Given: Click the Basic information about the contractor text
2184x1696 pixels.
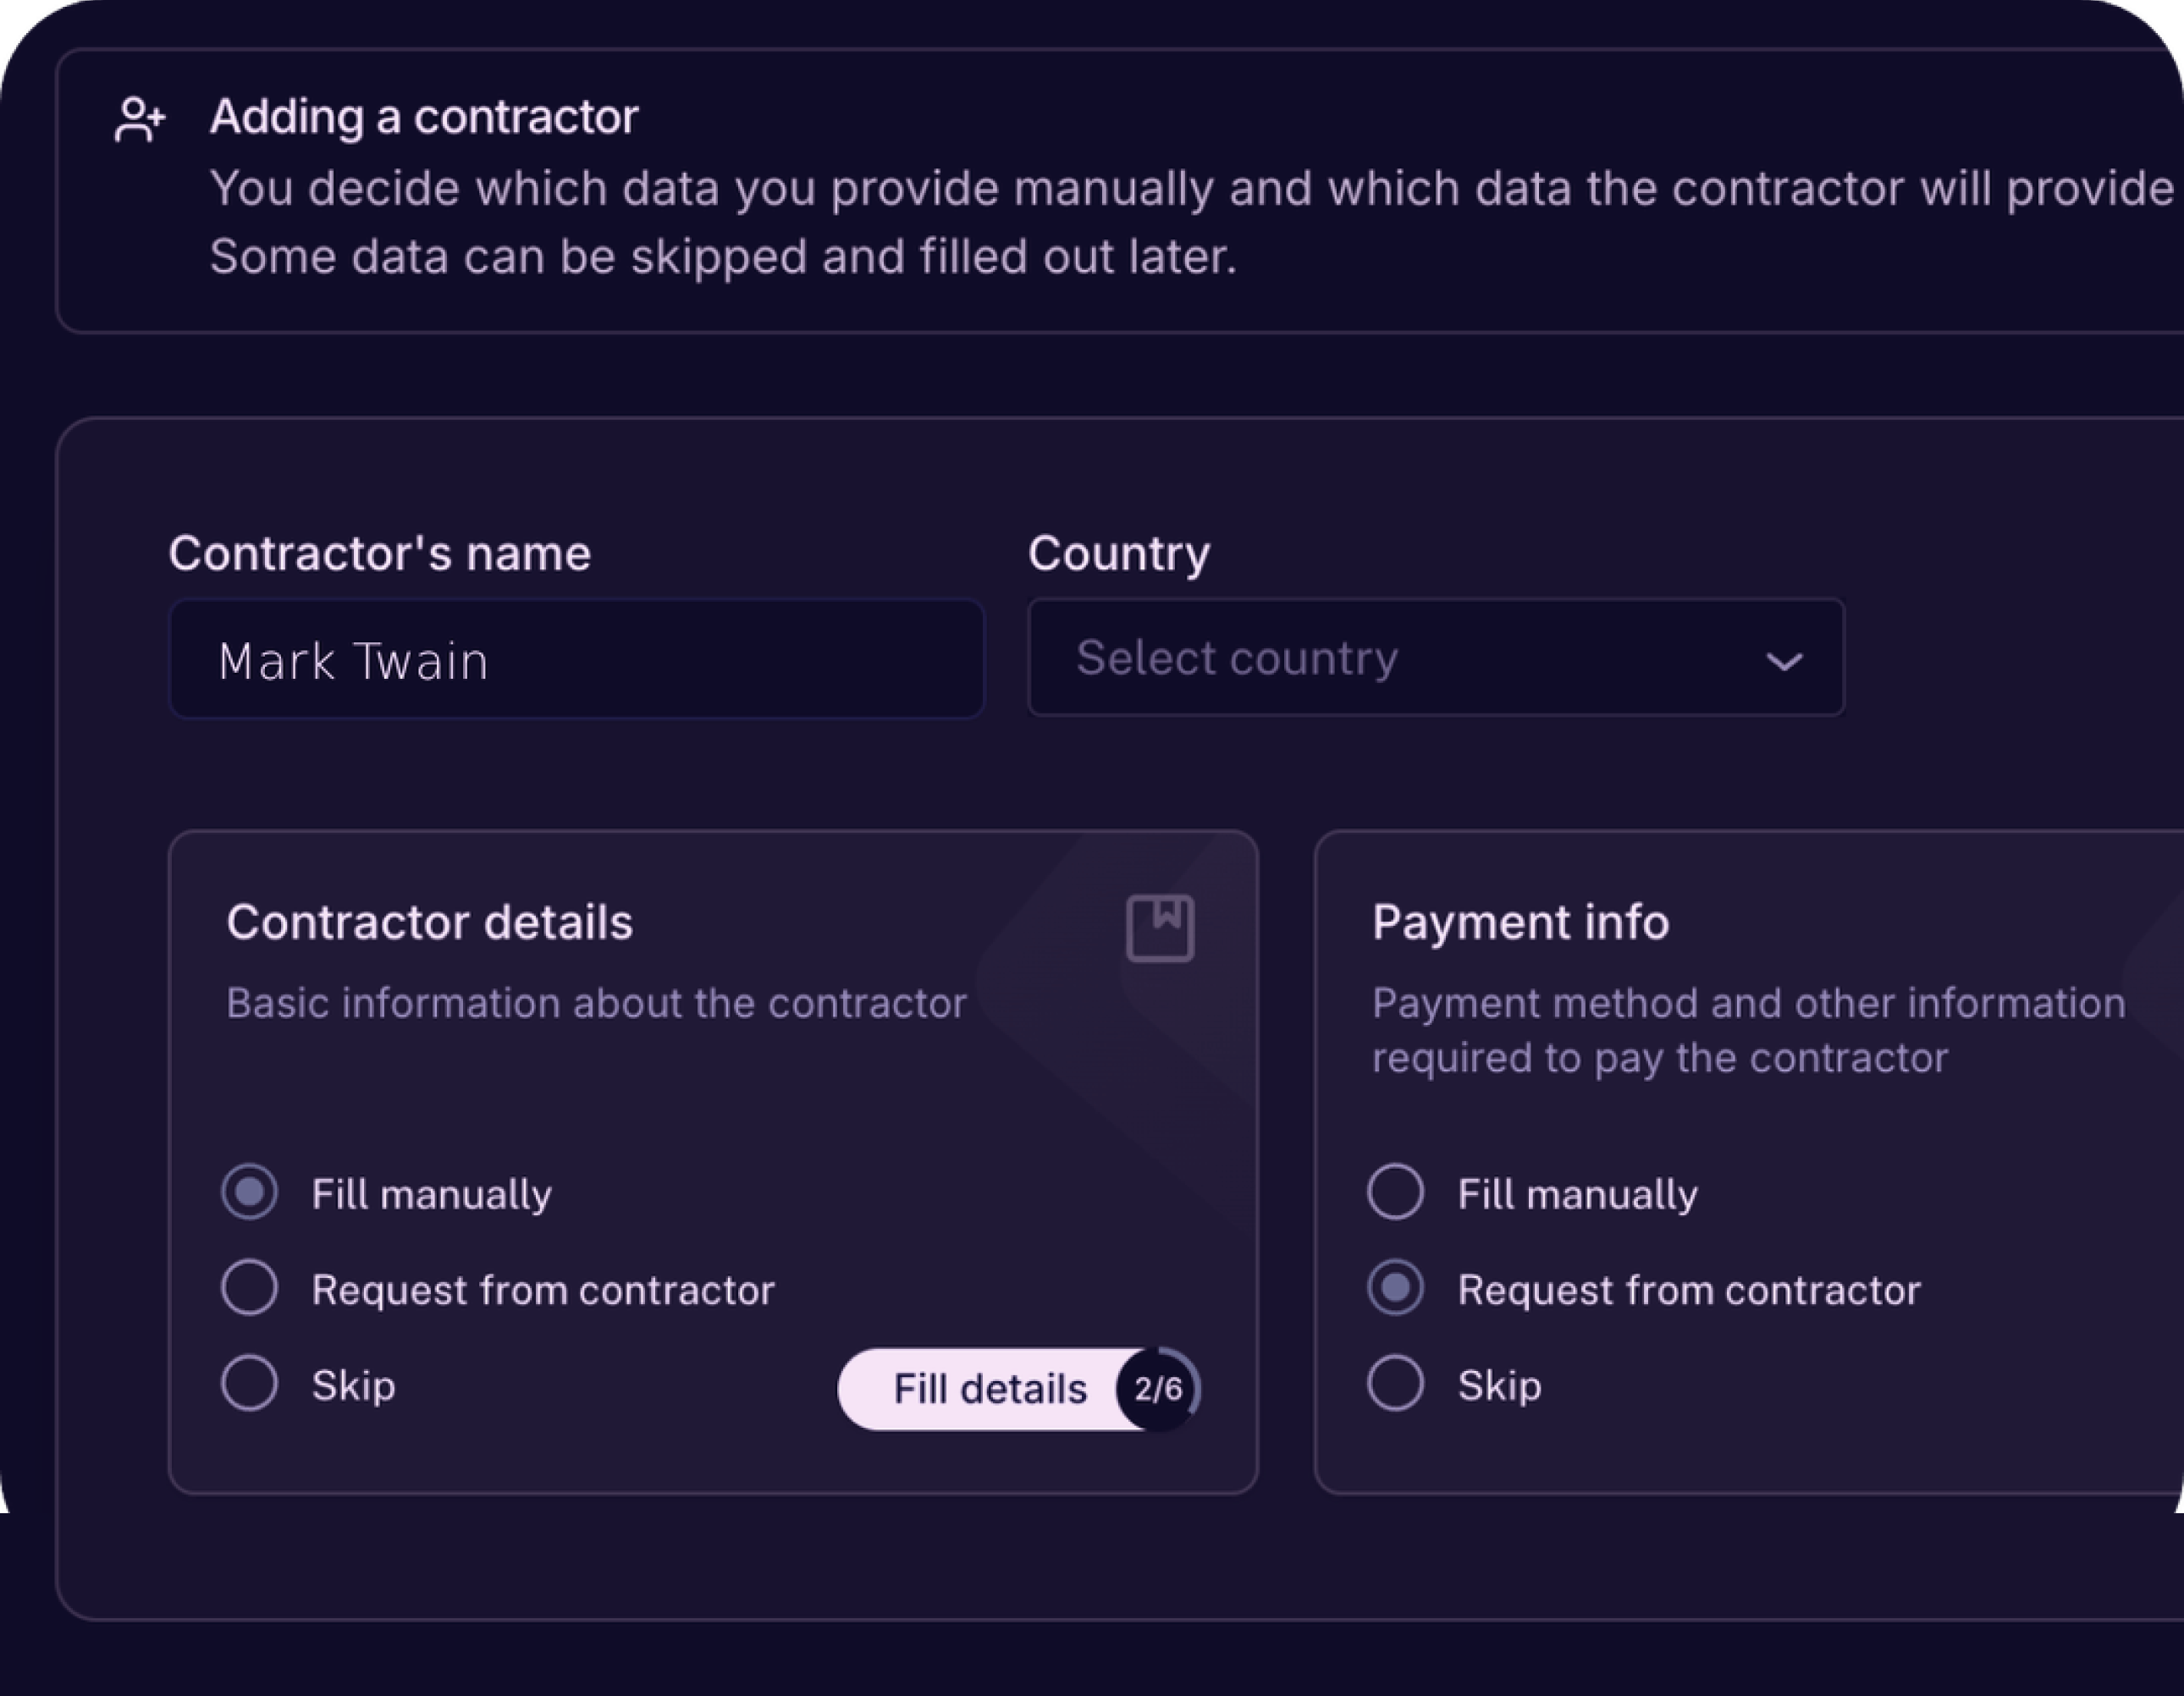Looking at the screenshot, I should (x=596, y=1003).
